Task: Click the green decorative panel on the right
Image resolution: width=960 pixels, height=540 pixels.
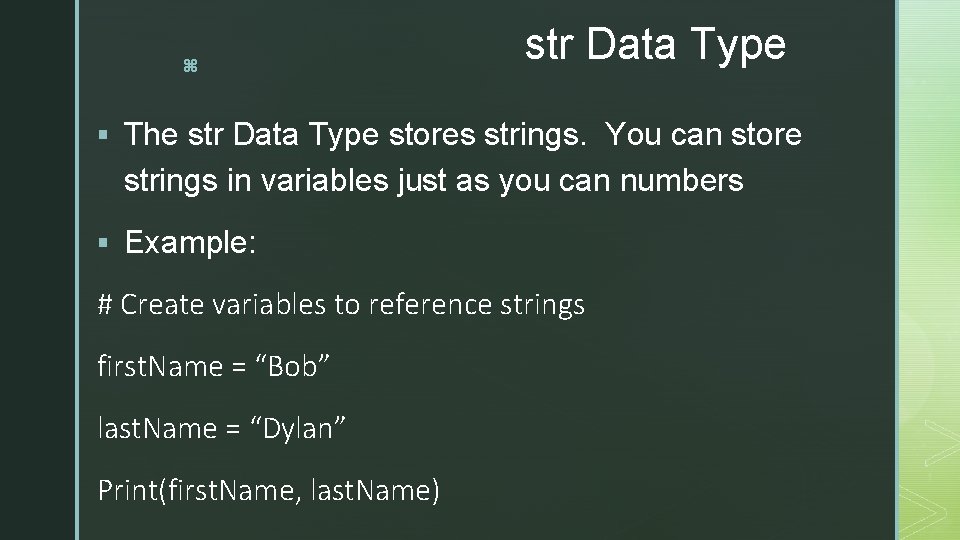Action: pos(929,270)
